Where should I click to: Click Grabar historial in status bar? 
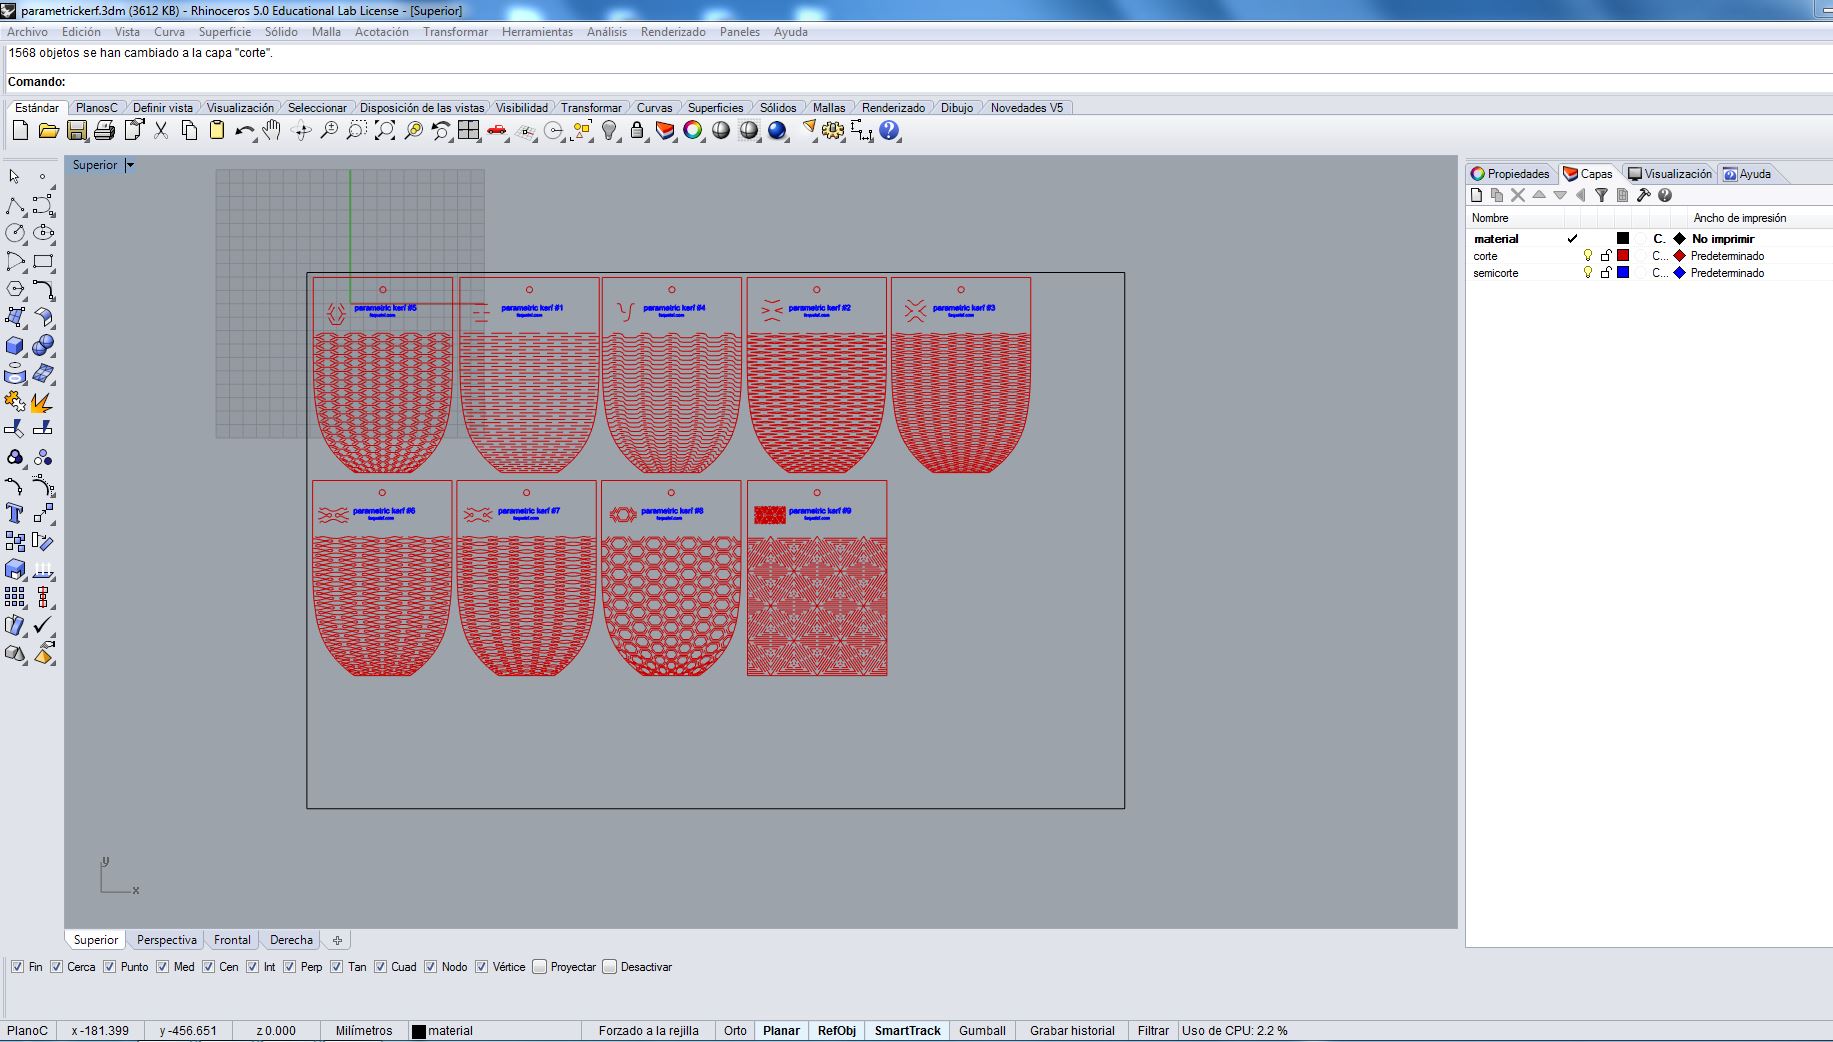[1072, 1031]
